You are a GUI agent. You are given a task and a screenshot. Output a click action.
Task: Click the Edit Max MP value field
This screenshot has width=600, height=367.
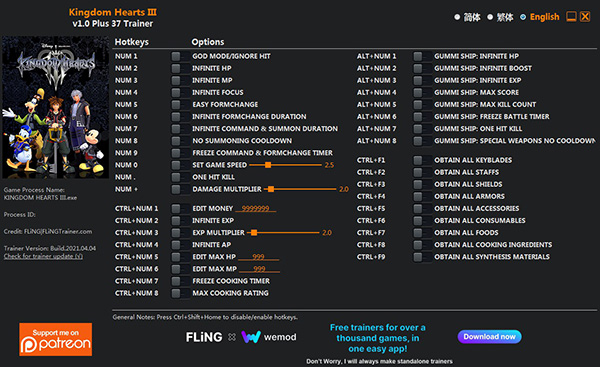(x=259, y=269)
